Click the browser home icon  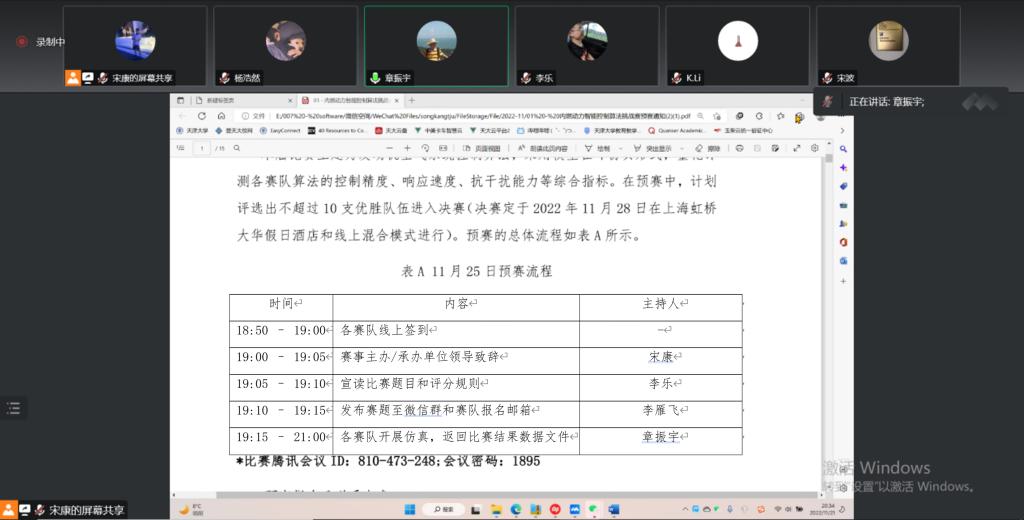[221, 116]
